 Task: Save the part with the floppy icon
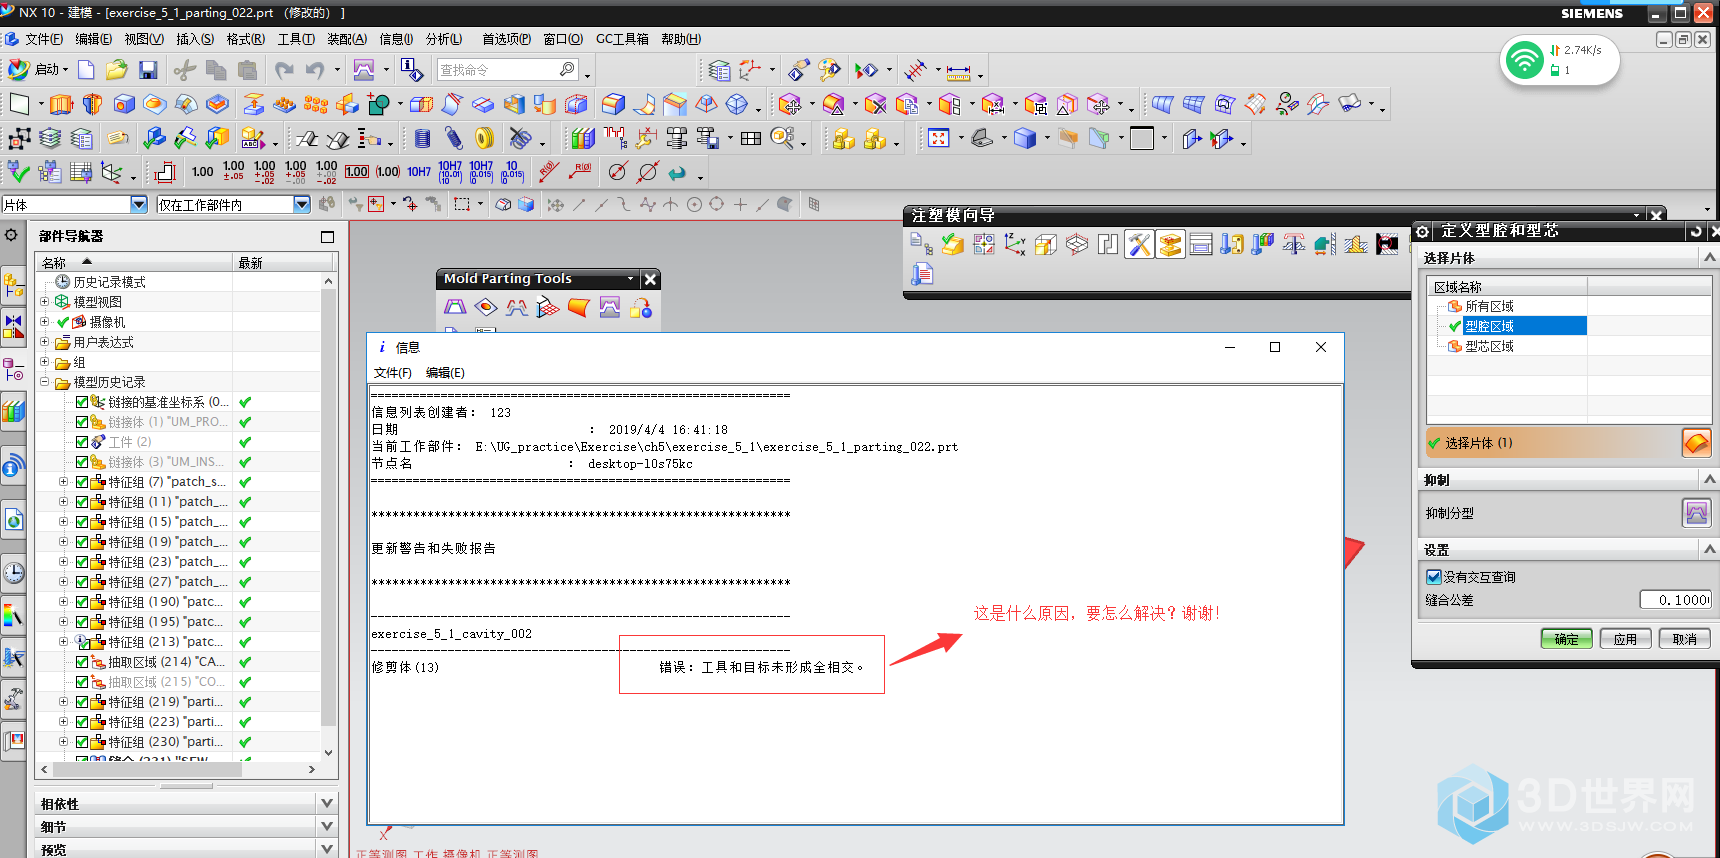pos(148,70)
